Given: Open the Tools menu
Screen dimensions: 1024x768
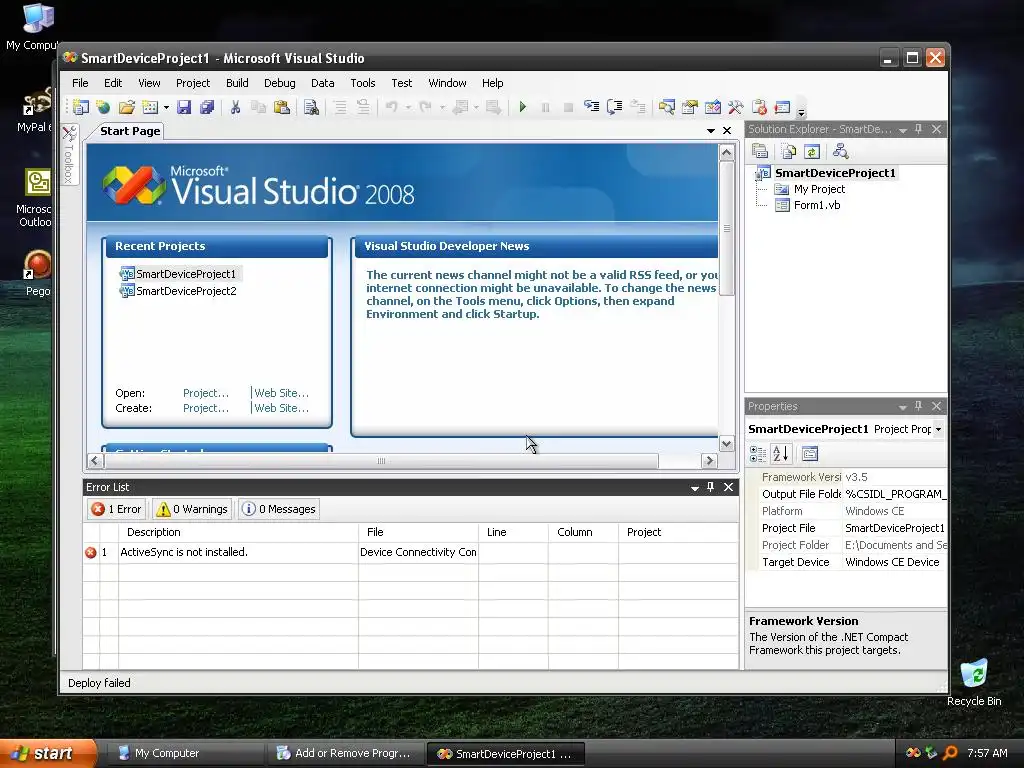Looking at the screenshot, I should click(x=362, y=83).
